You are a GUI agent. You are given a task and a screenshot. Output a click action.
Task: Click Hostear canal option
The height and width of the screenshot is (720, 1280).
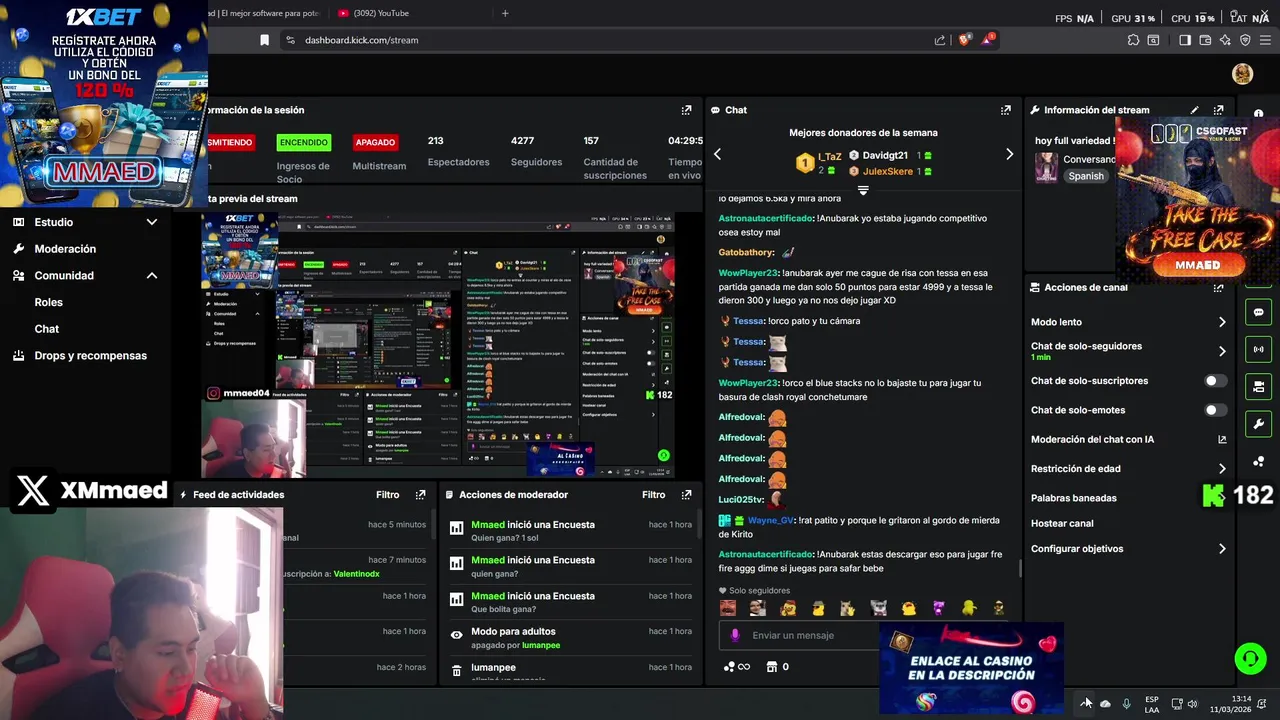tap(1062, 523)
